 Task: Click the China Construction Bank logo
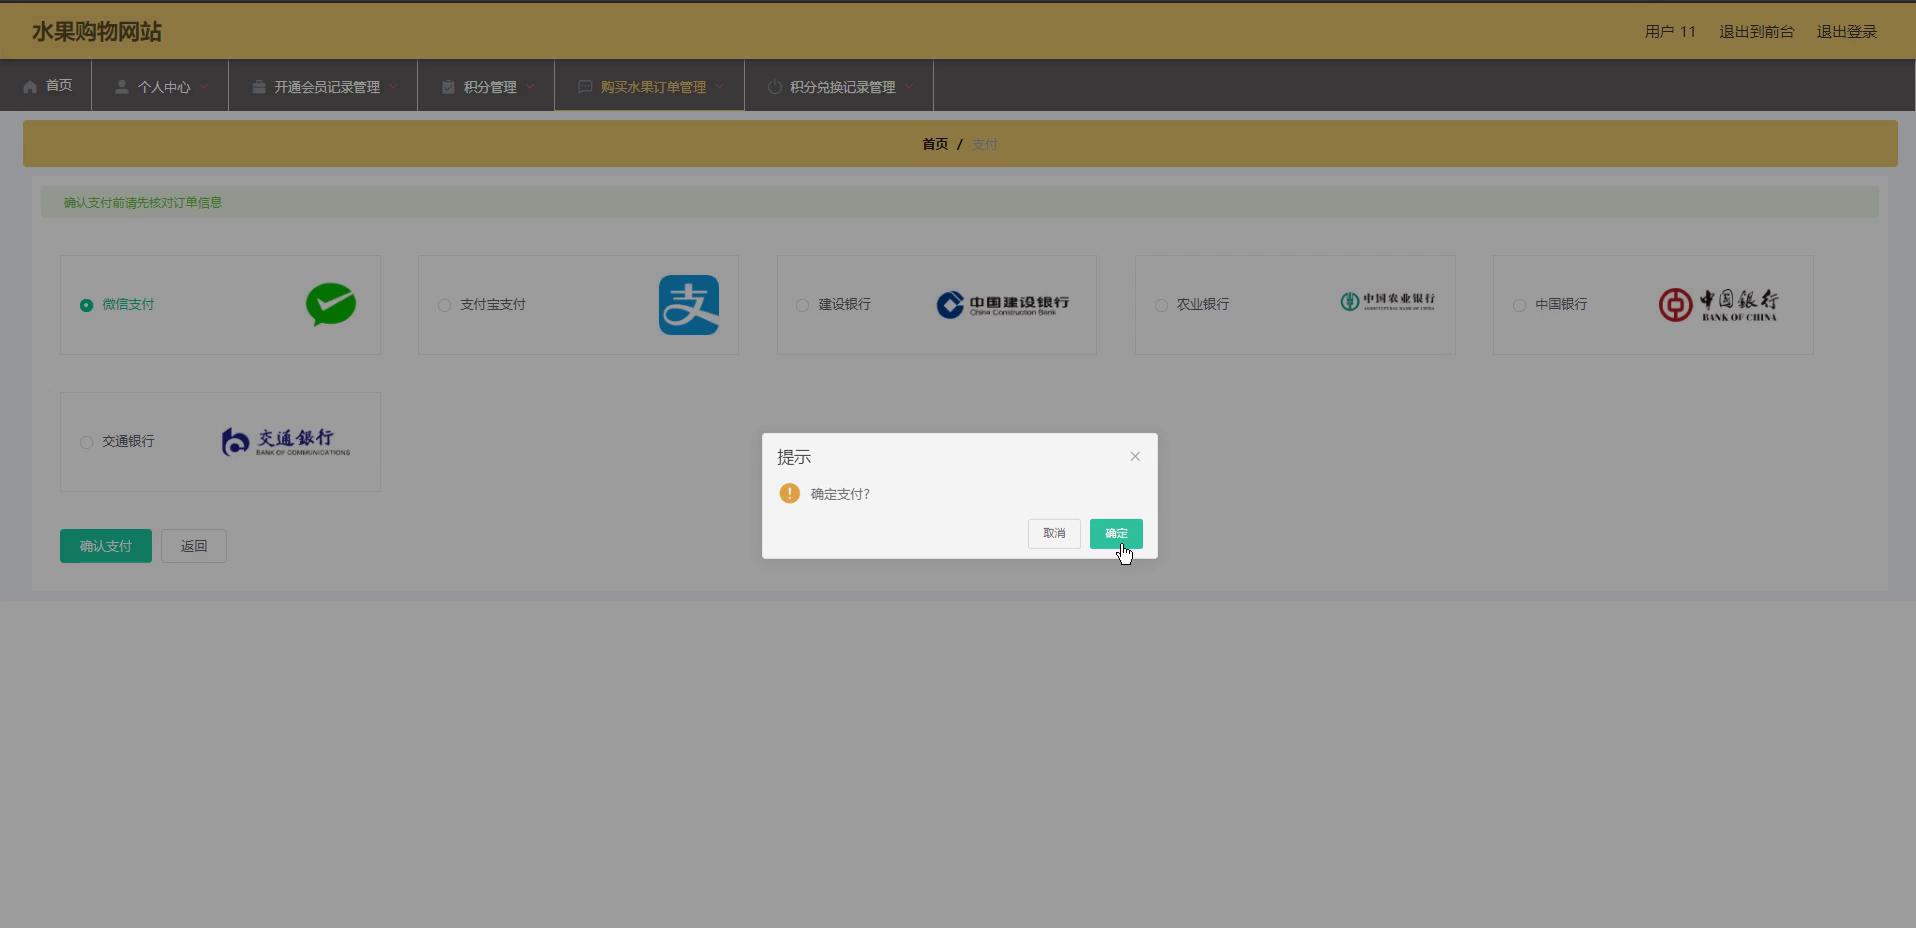1002,305
